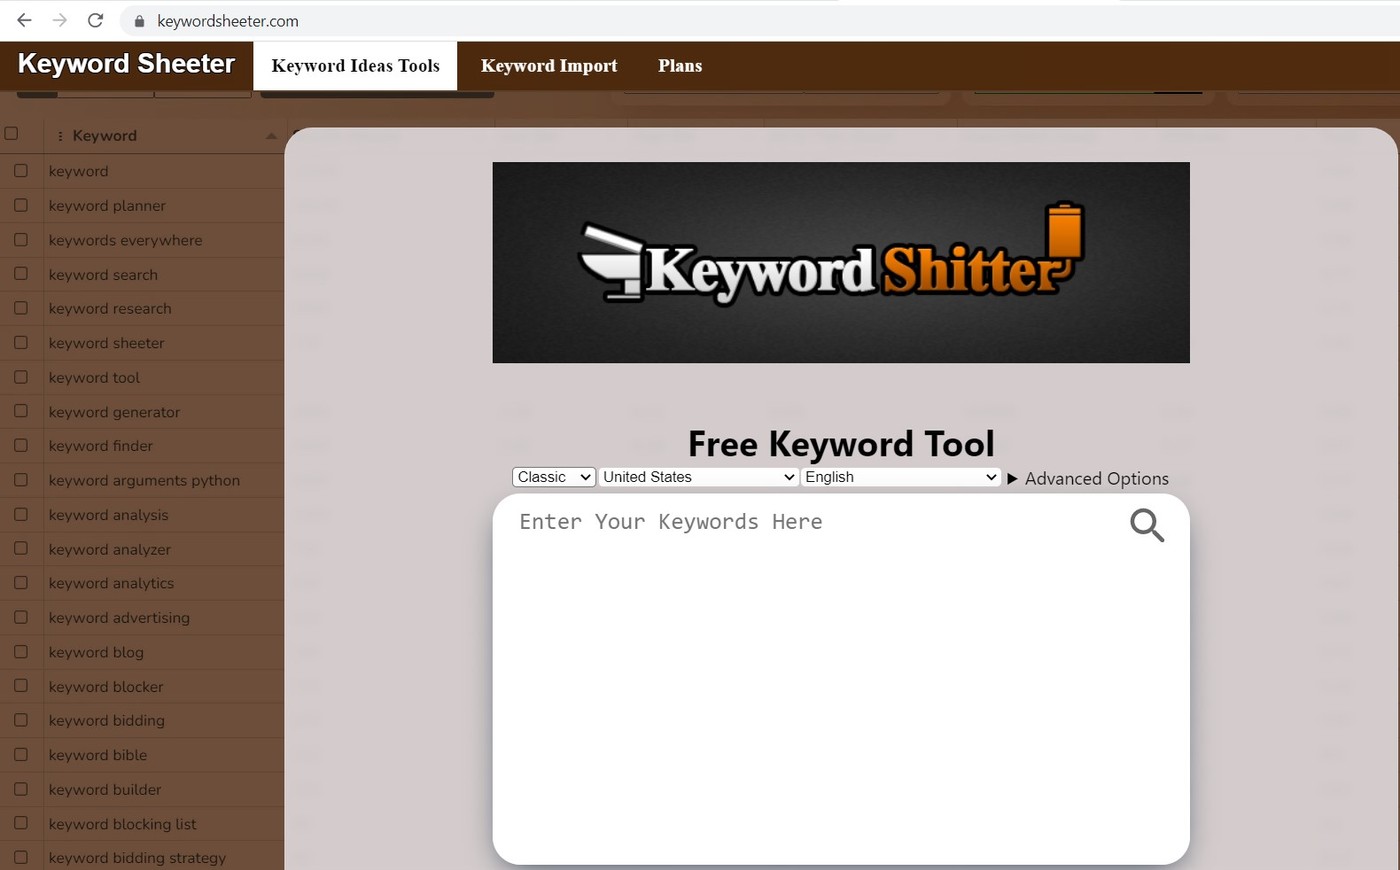Image resolution: width=1400 pixels, height=870 pixels.
Task: Click the 'Free Keyword Tool' heading
Action: pyautogui.click(x=841, y=444)
